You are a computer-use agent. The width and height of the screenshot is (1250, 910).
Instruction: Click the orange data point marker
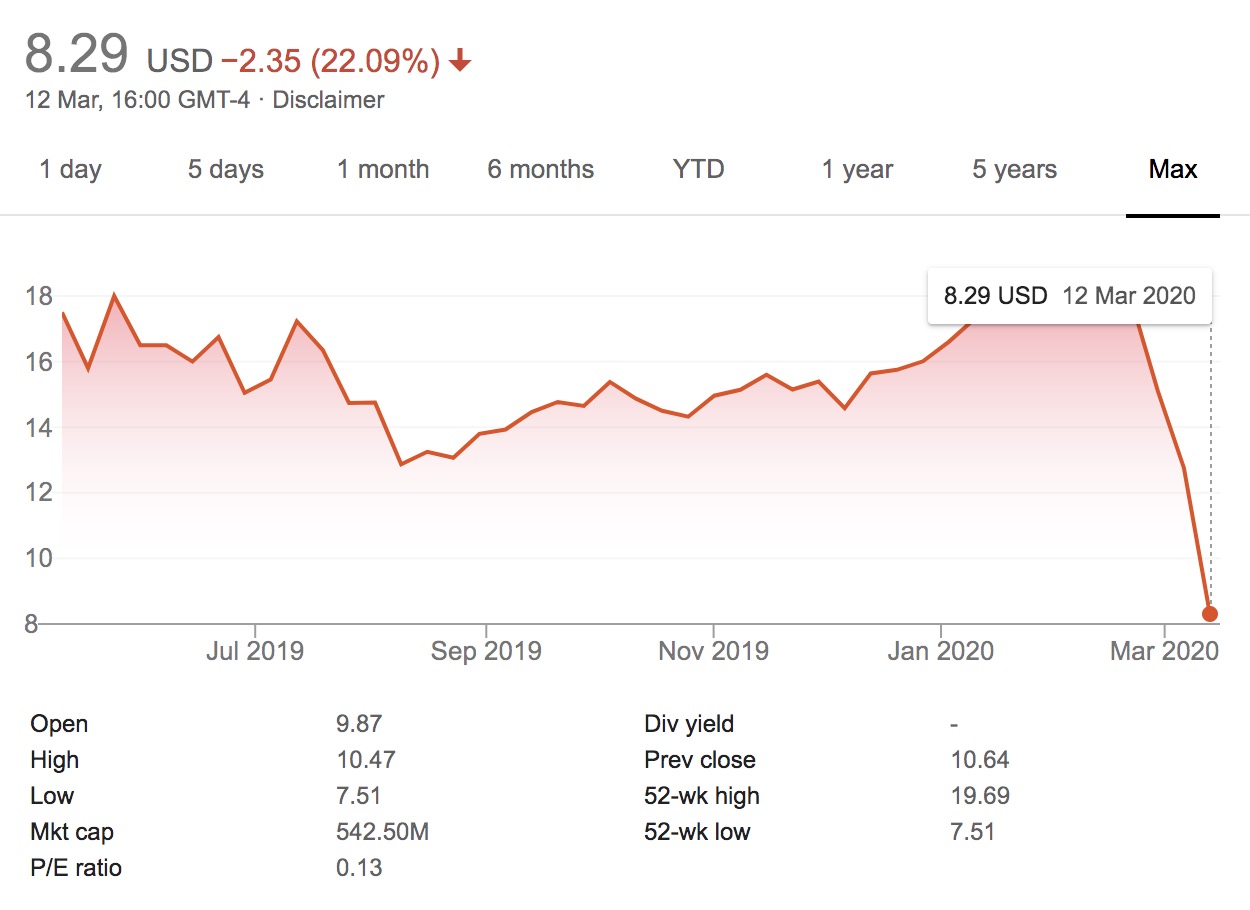[1210, 613]
